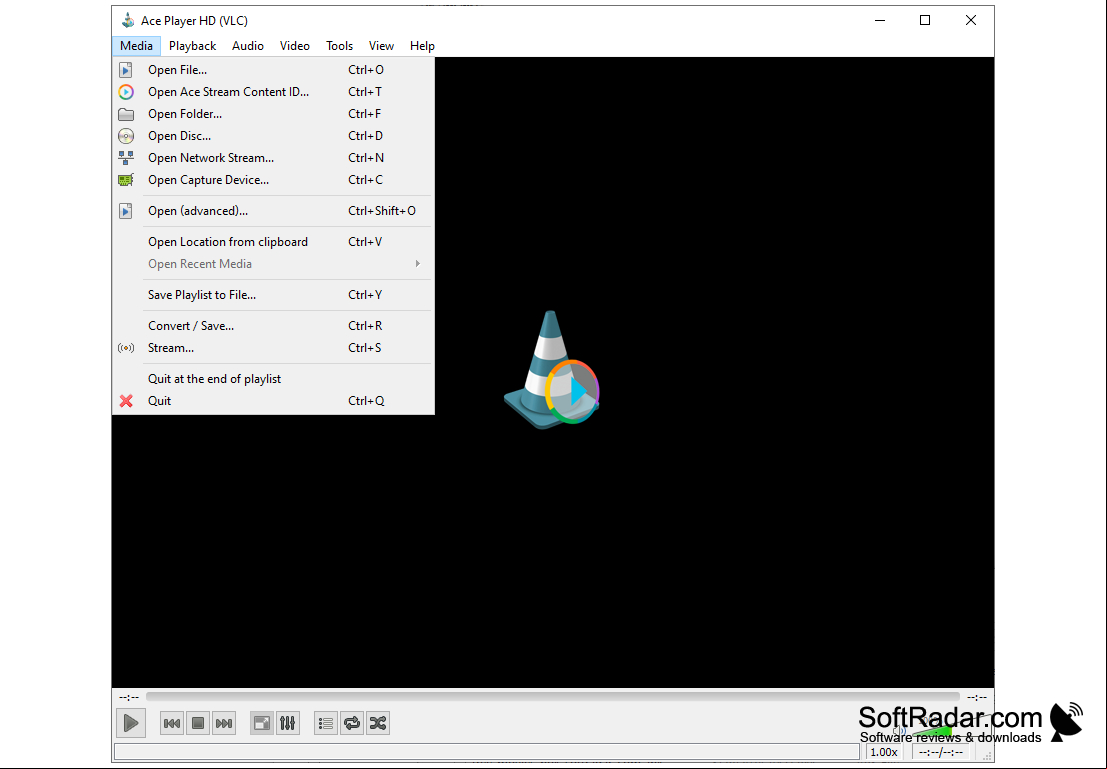The width and height of the screenshot is (1107, 769).
Task: Click the capture card icon in menu
Action: 126,180
